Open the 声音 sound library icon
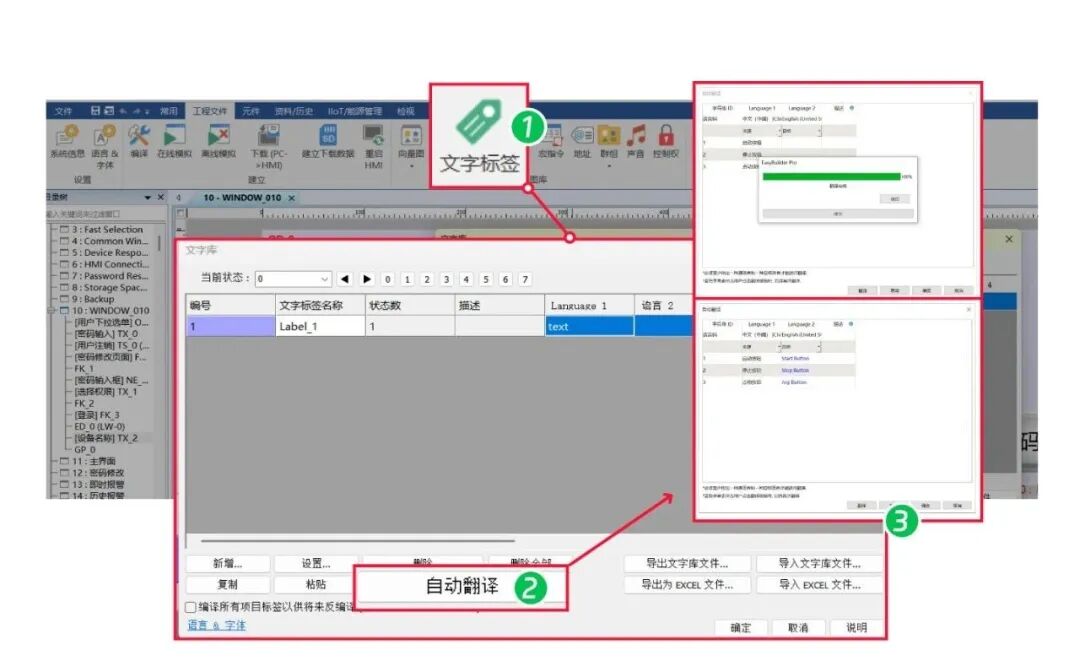1080x661 pixels. click(x=635, y=141)
